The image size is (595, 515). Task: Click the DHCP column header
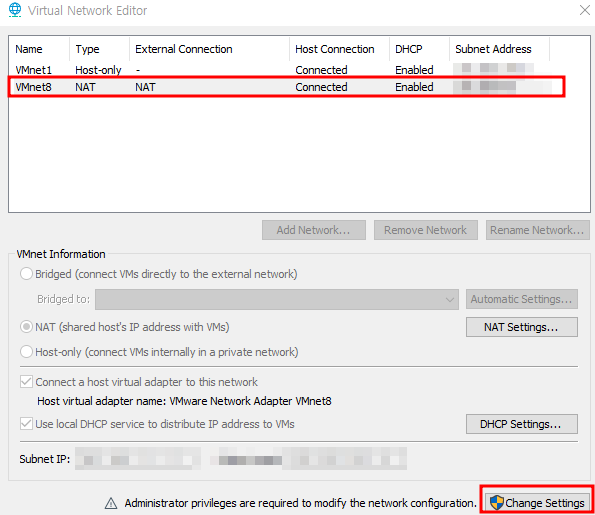(419, 49)
